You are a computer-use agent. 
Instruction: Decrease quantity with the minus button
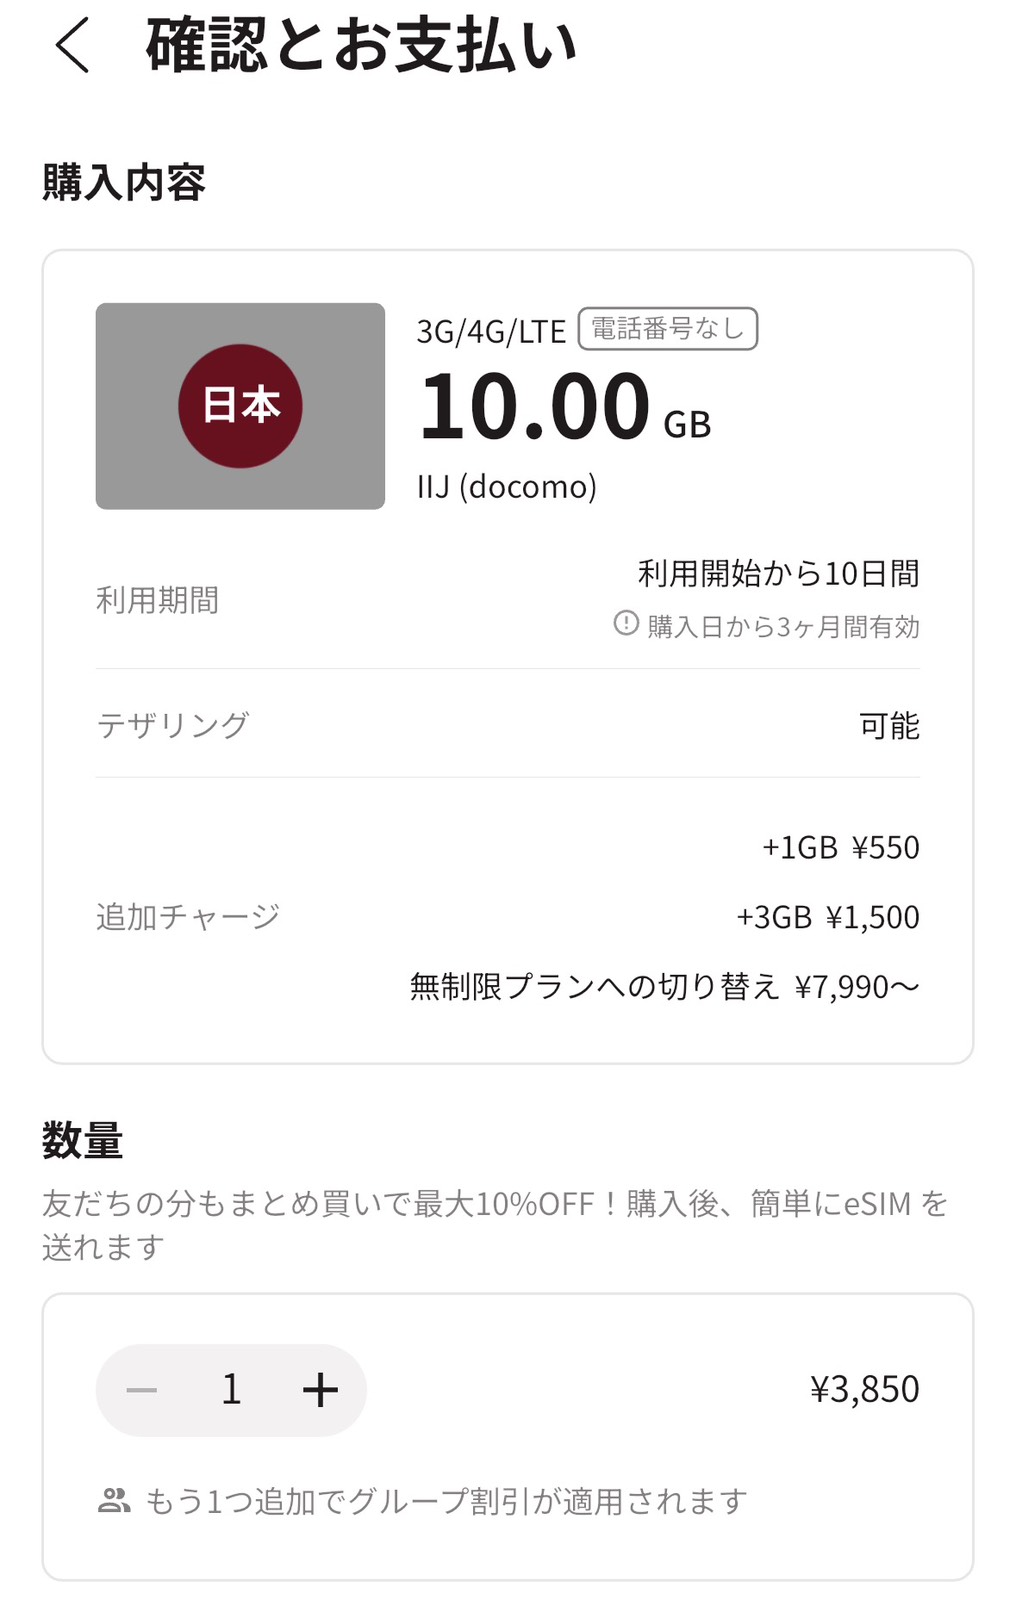tap(142, 1390)
